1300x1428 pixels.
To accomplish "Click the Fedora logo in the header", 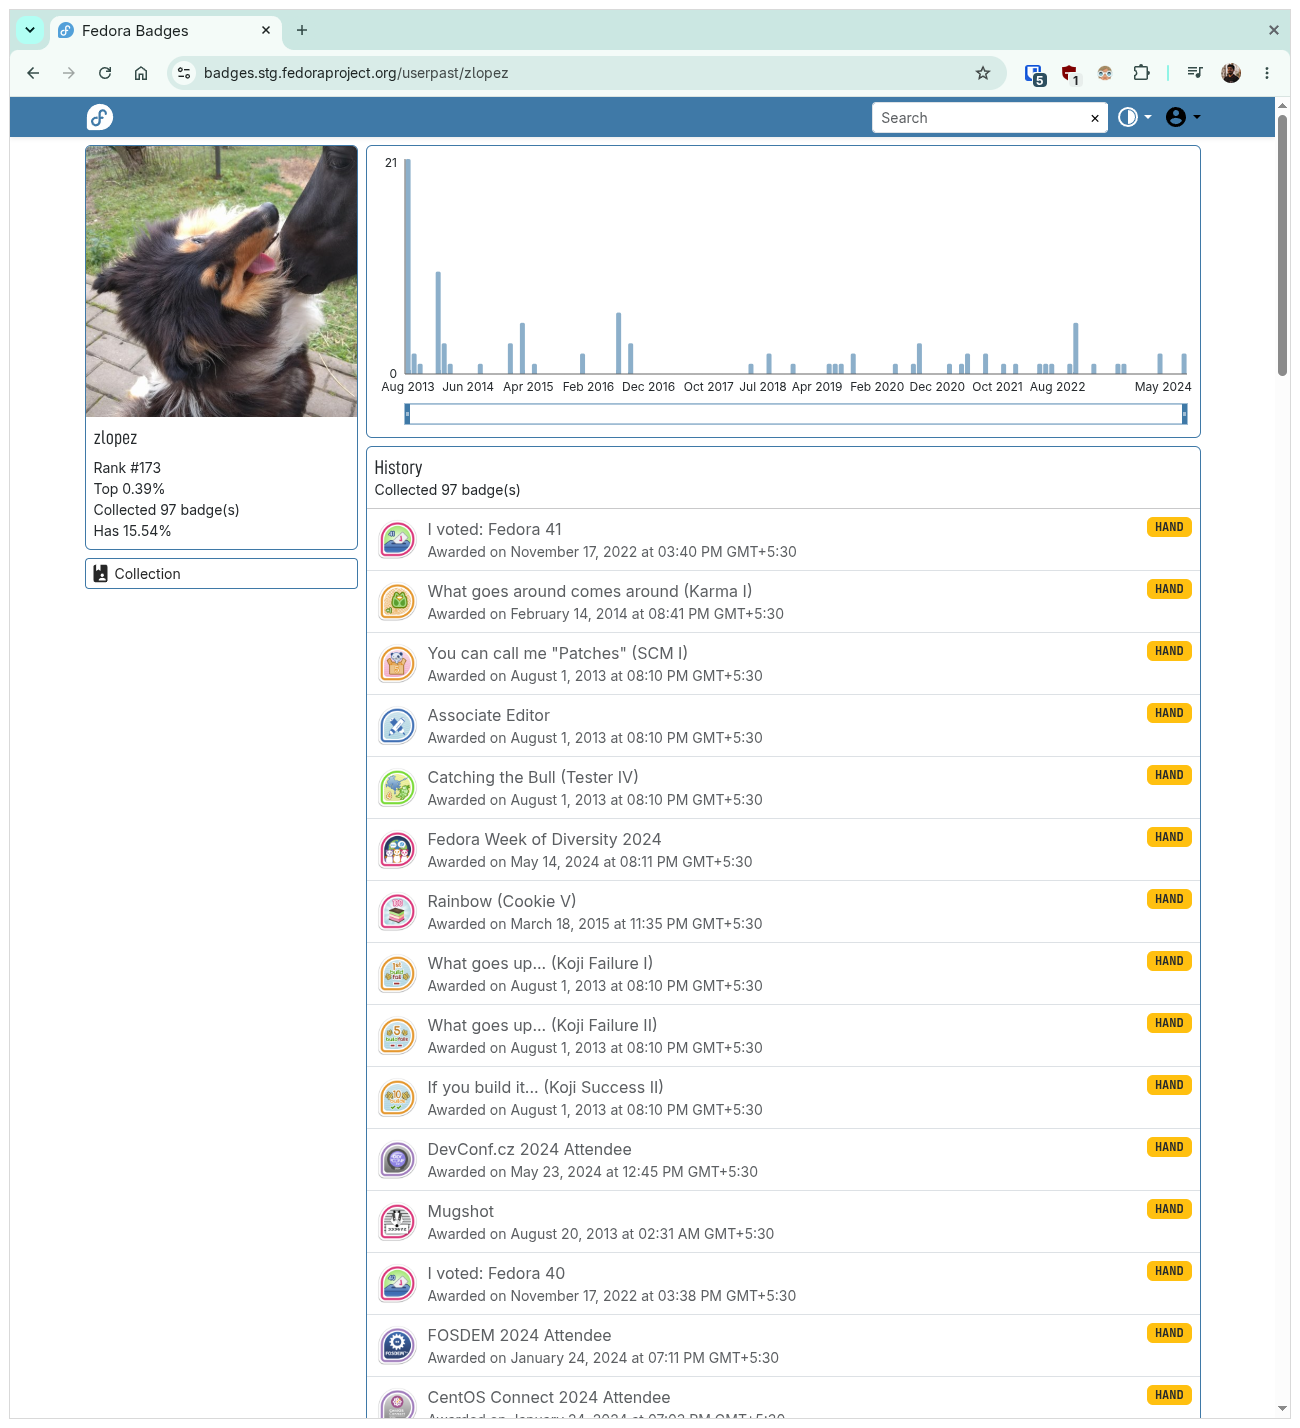I will click(x=100, y=118).
